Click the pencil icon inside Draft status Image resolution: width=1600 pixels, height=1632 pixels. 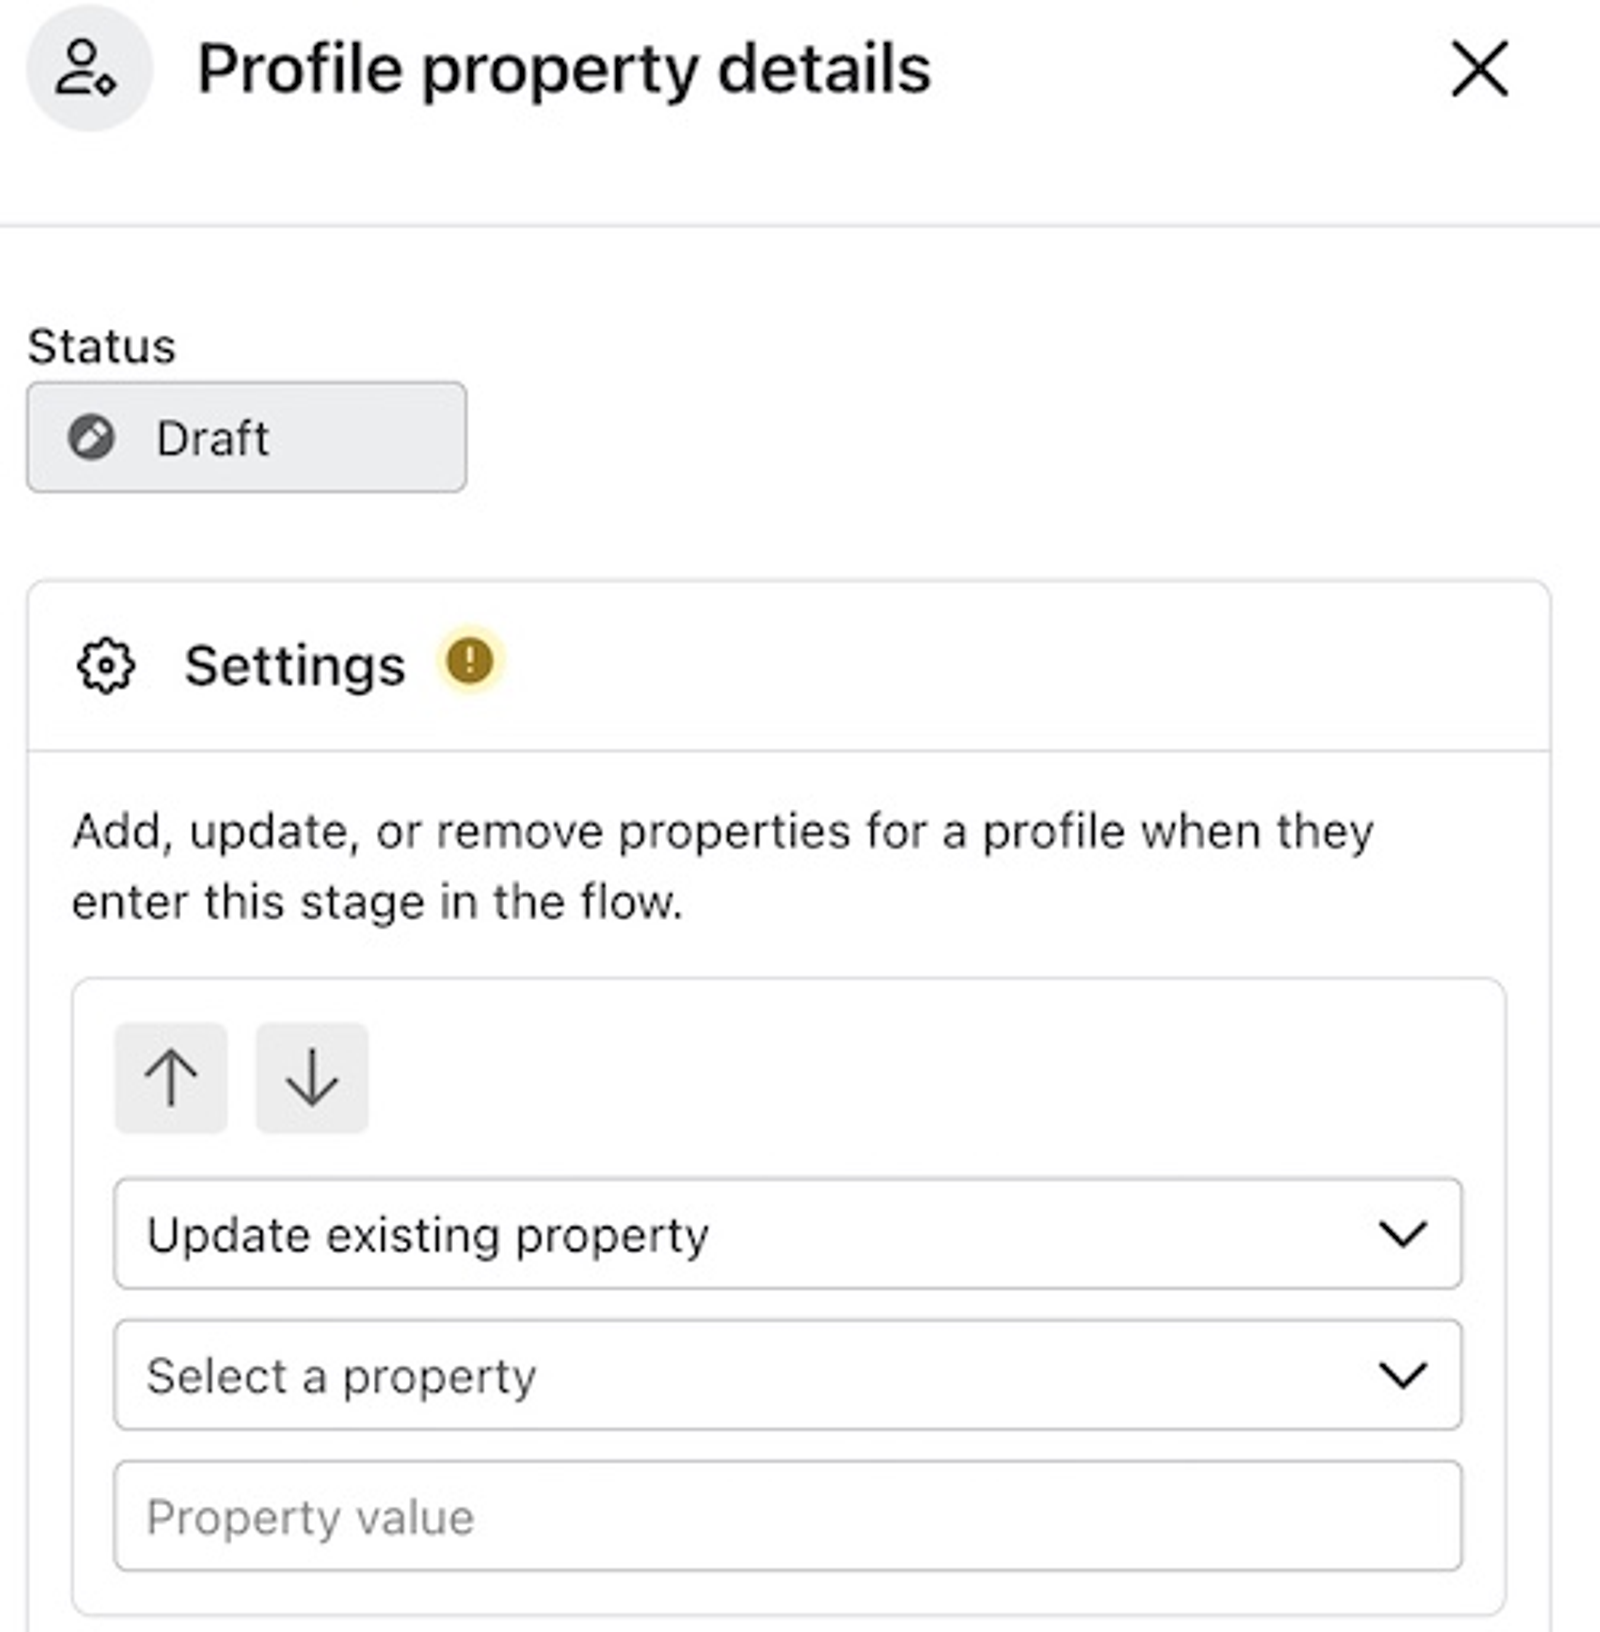[91, 437]
